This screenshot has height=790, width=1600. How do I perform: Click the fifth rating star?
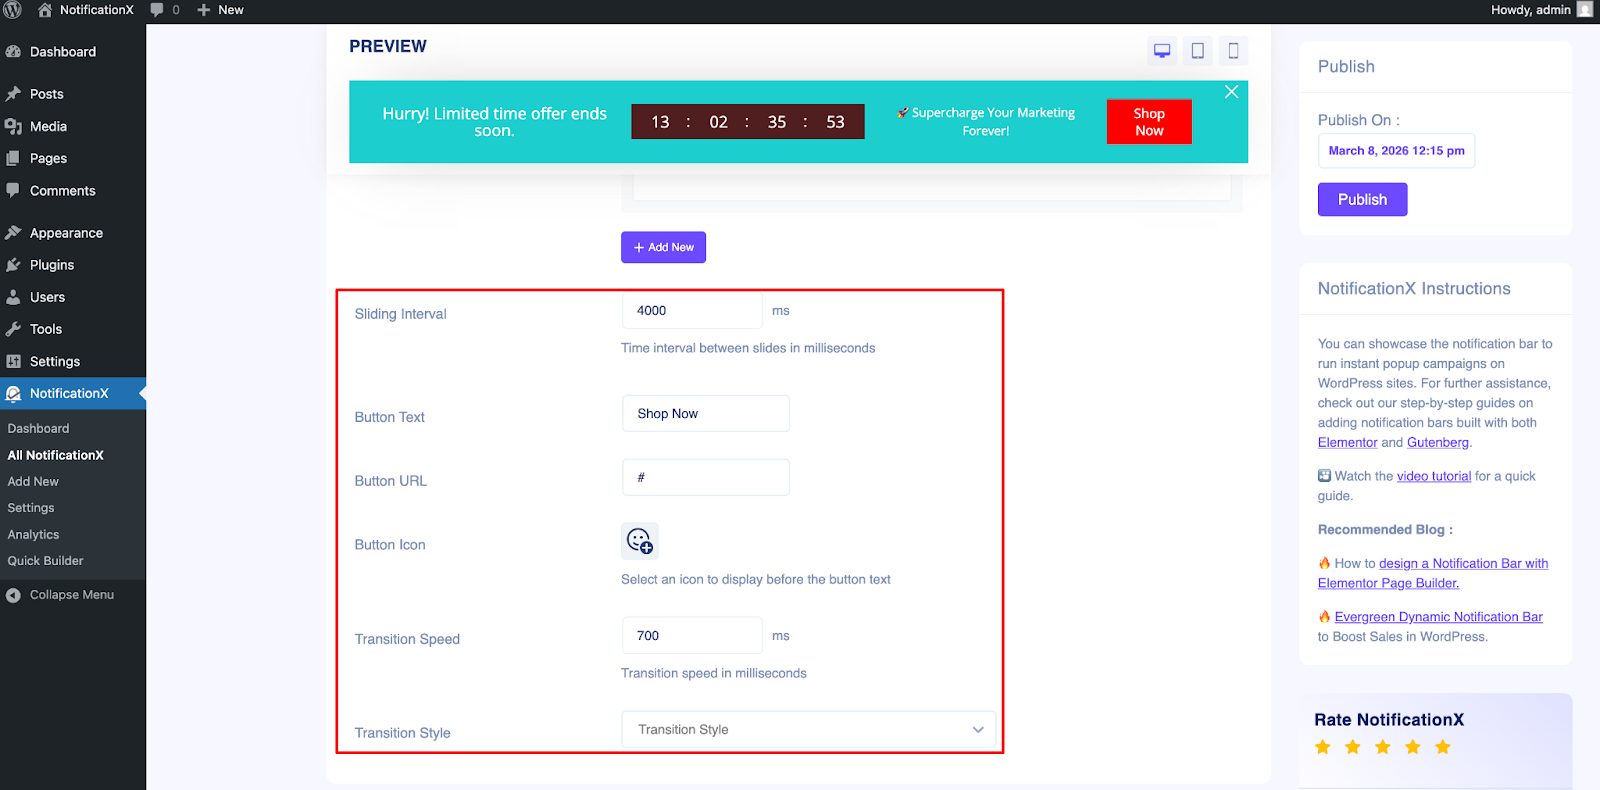(x=1443, y=747)
